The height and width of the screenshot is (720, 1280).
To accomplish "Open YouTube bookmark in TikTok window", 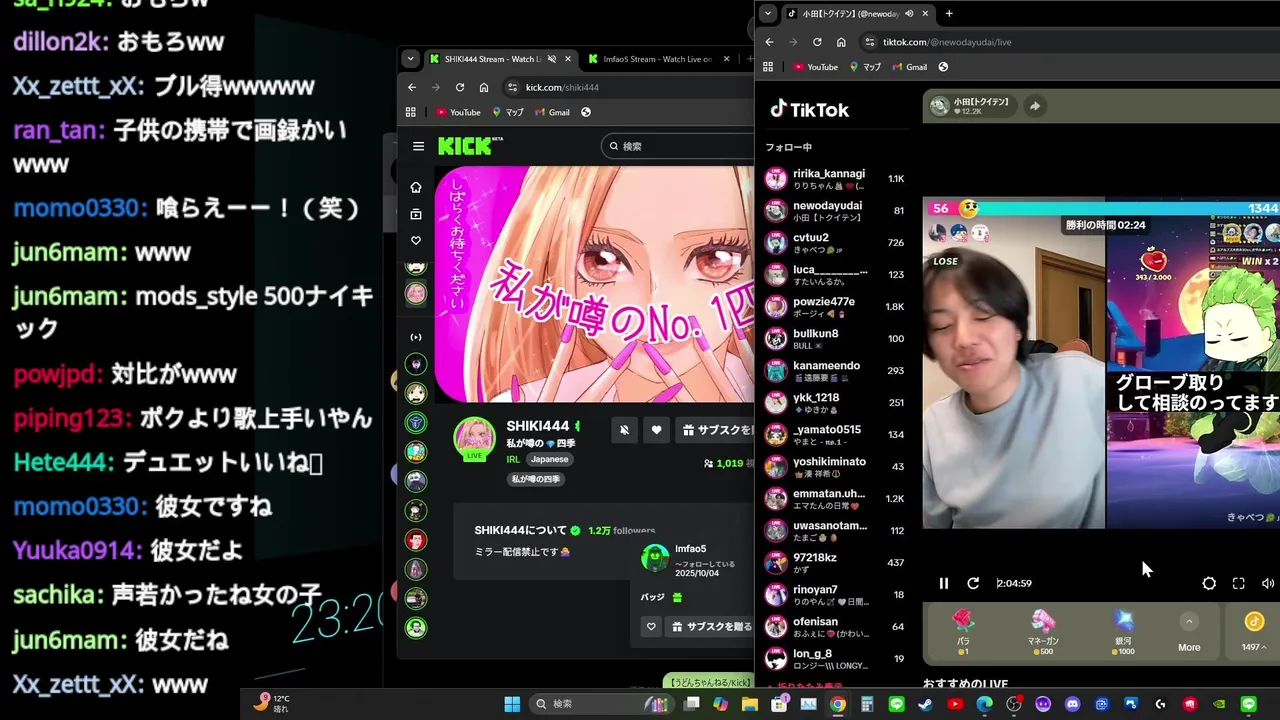I will click(x=816, y=67).
